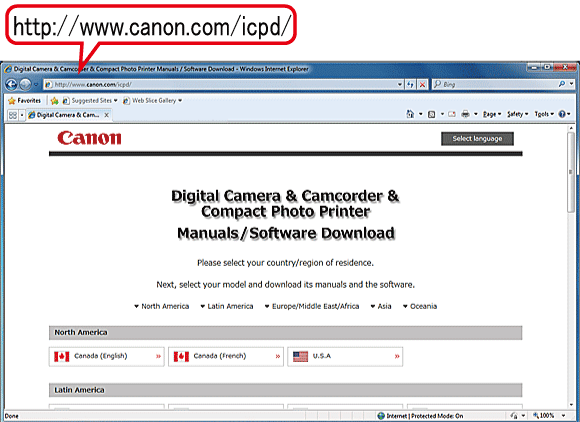The width and height of the screenshot is (580, 422).
Task: Open the Safety menu
Action: point(517,114)
